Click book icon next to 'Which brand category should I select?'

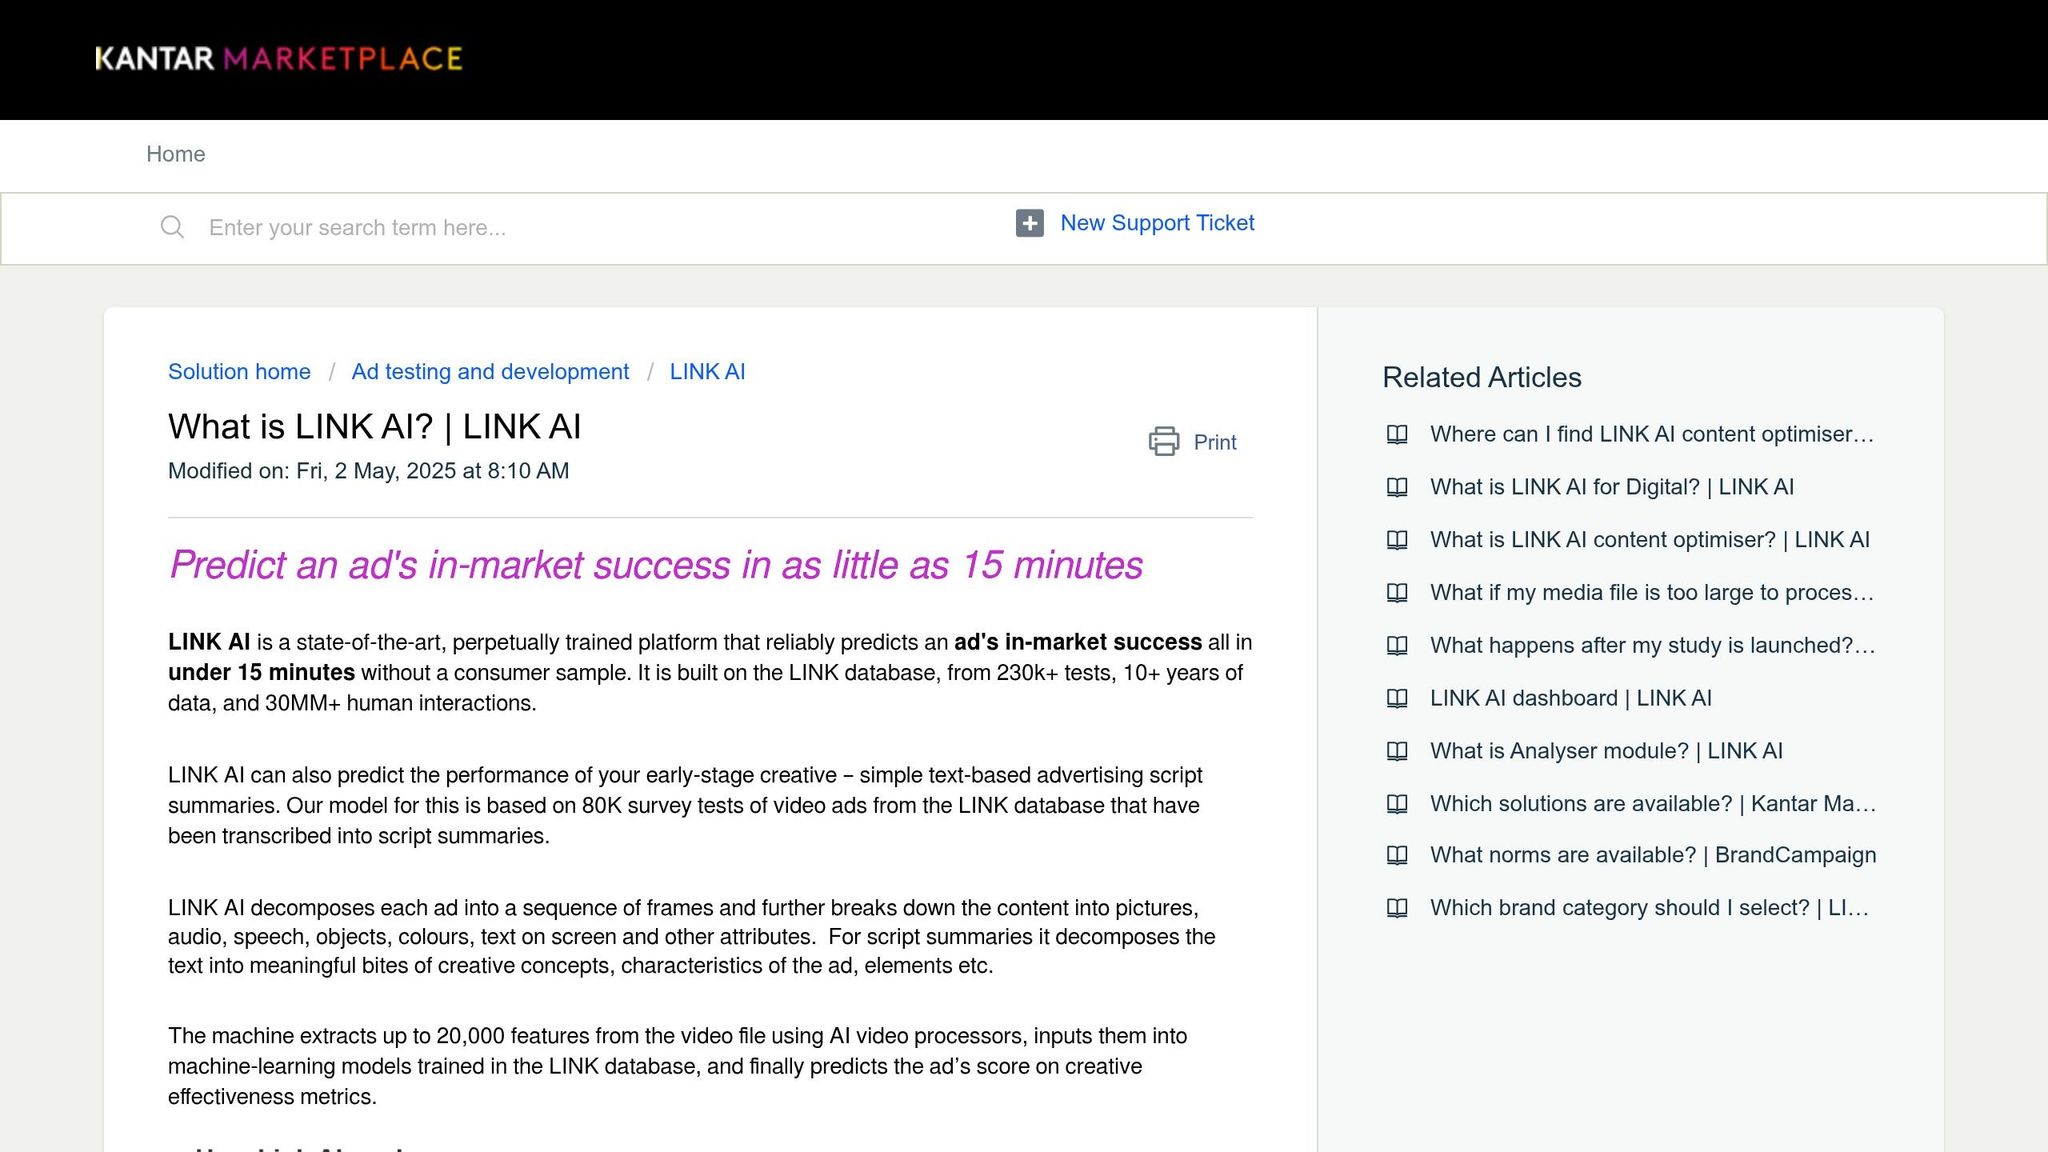pyautogui.click(x=1397, y=908)
